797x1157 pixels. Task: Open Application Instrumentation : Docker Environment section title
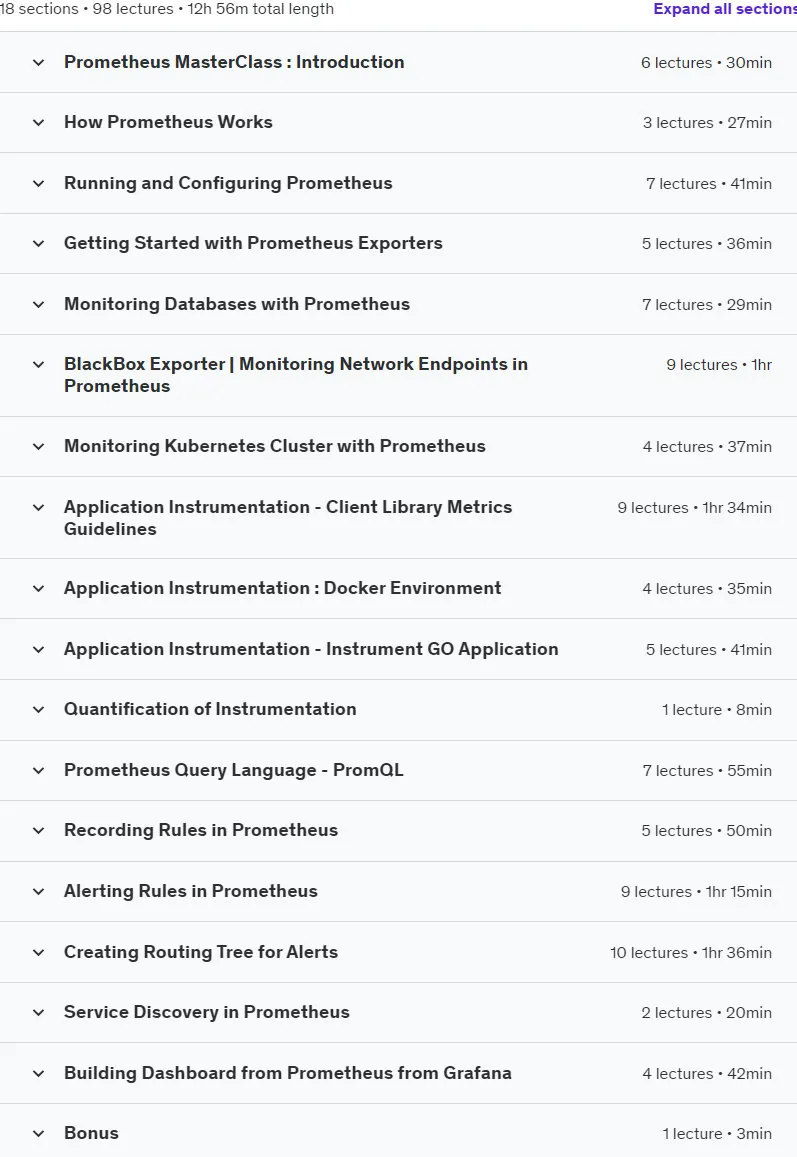pyautogui.click(x=283, y=588)
